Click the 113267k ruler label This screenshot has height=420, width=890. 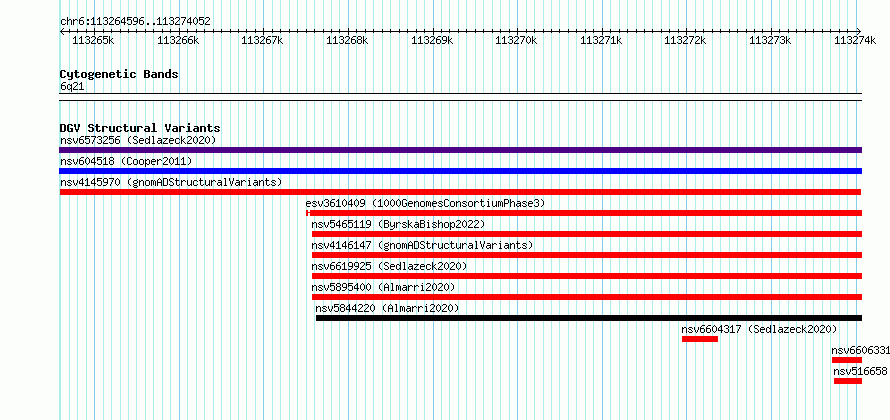click(x=263, y=40)
